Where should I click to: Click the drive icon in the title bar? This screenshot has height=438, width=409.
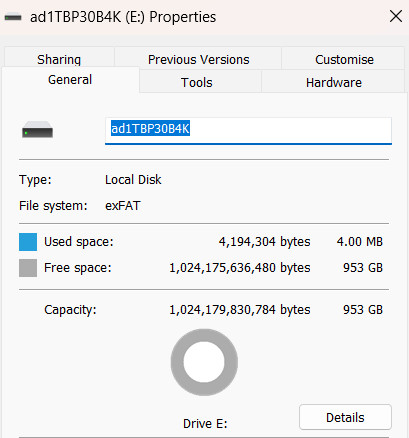tap(13, 17)
